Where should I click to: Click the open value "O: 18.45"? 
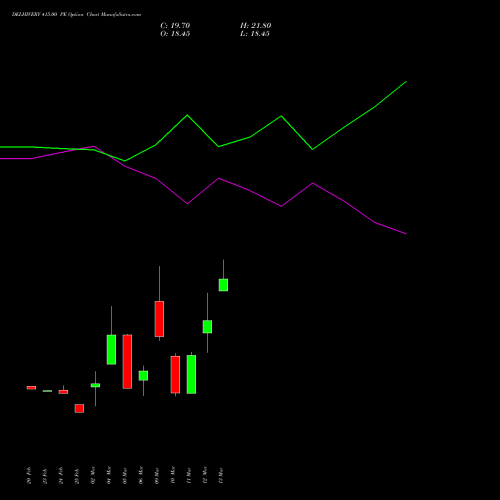(x=175, y=34)
